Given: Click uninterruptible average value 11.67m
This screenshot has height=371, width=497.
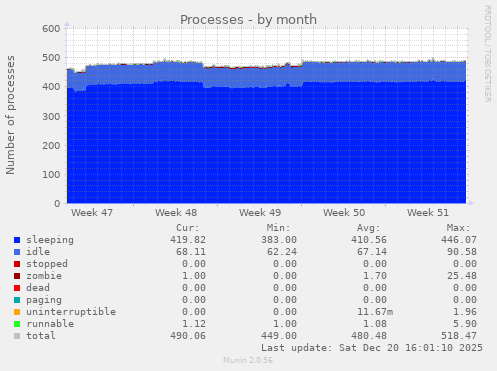Looking at the screenshot, I should pos(375,312).
